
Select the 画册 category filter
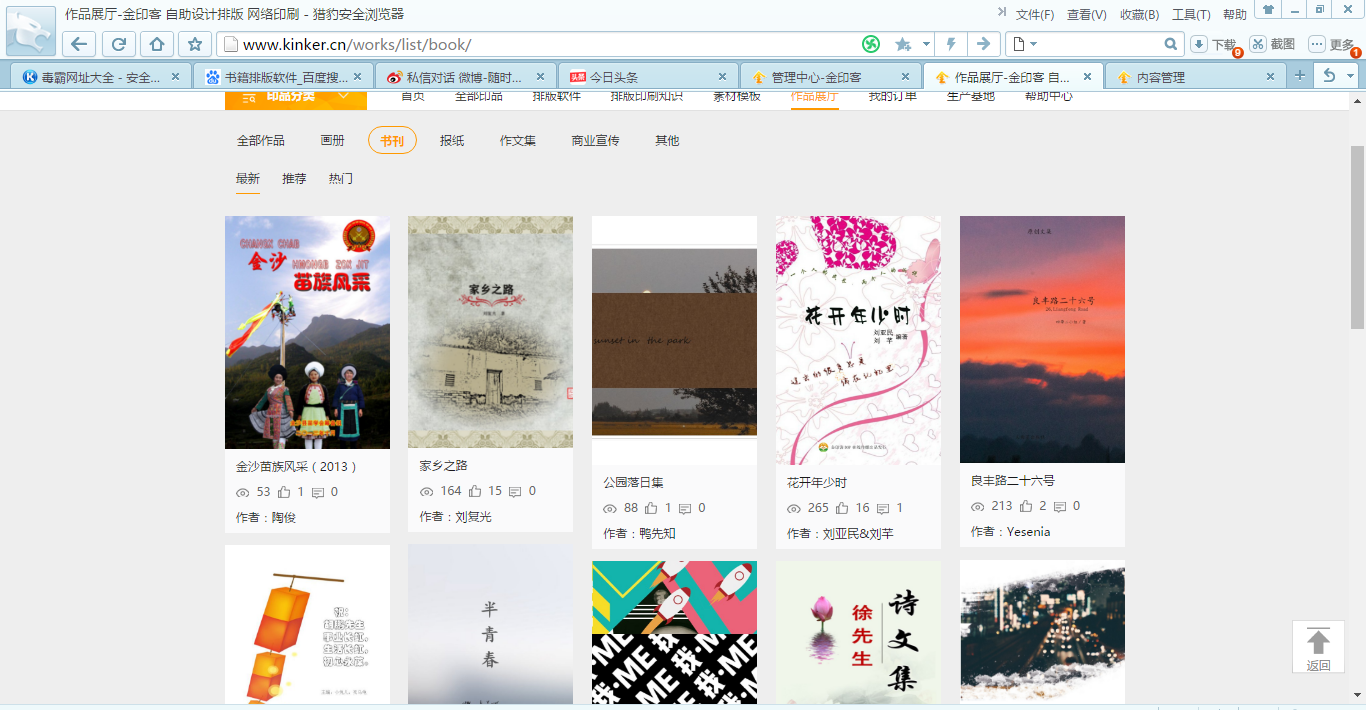pos(332,141)
